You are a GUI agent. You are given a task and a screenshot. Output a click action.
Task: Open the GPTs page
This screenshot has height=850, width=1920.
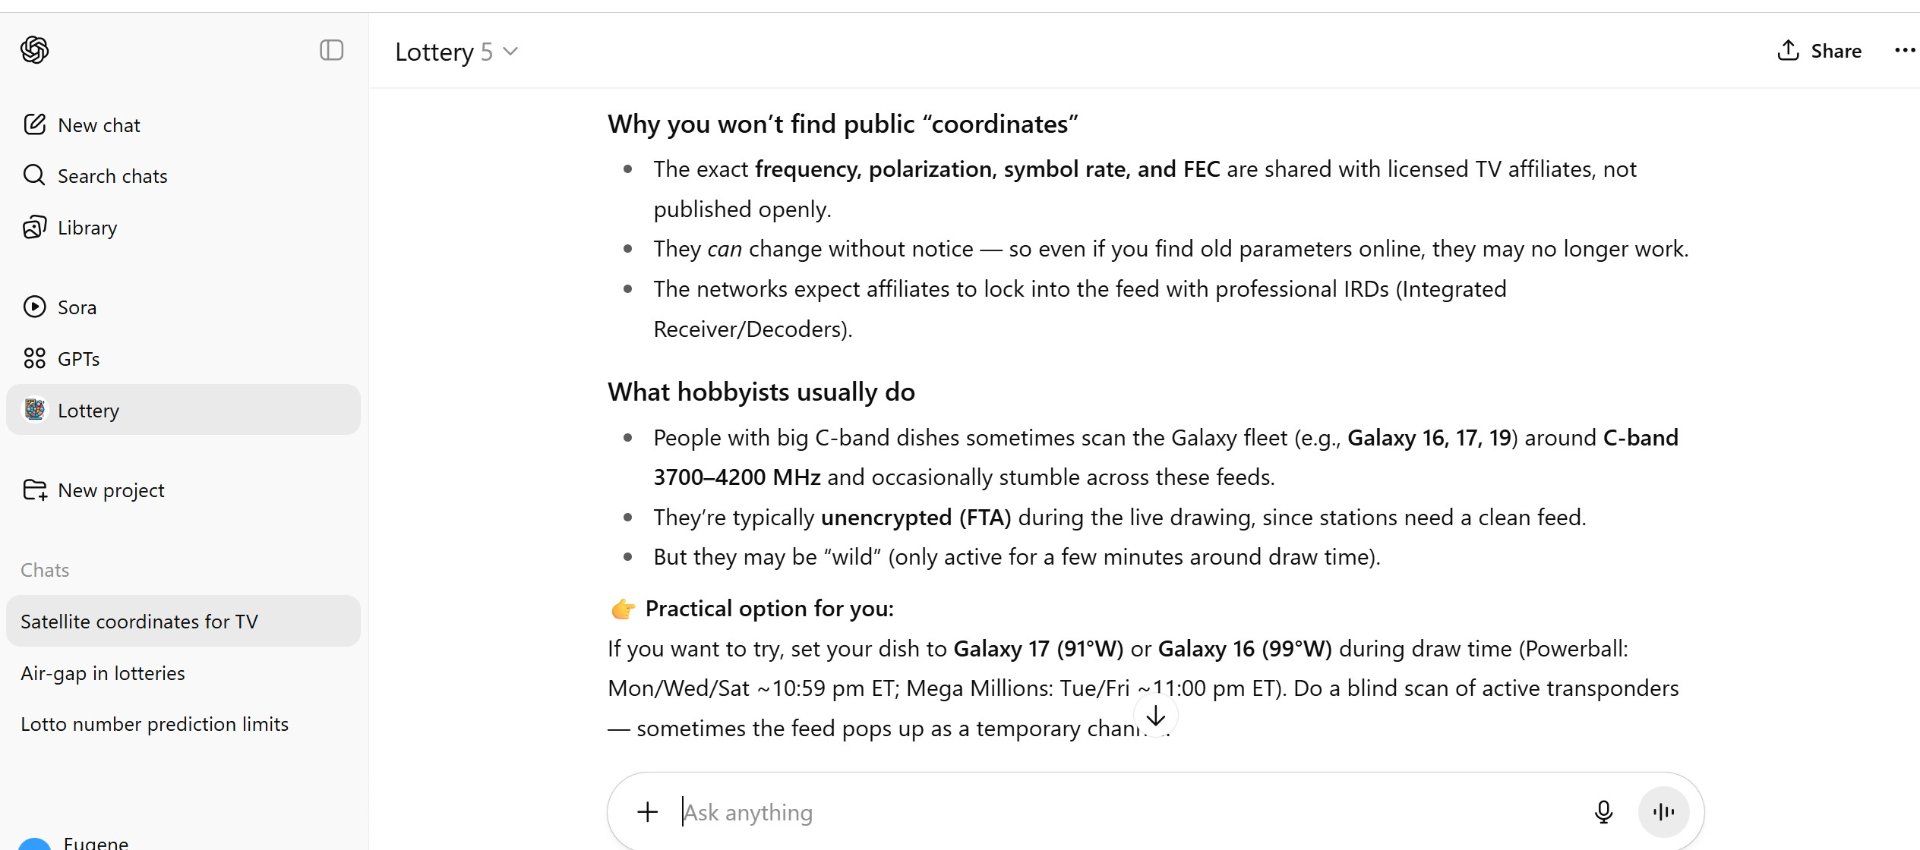pos(183,359)
